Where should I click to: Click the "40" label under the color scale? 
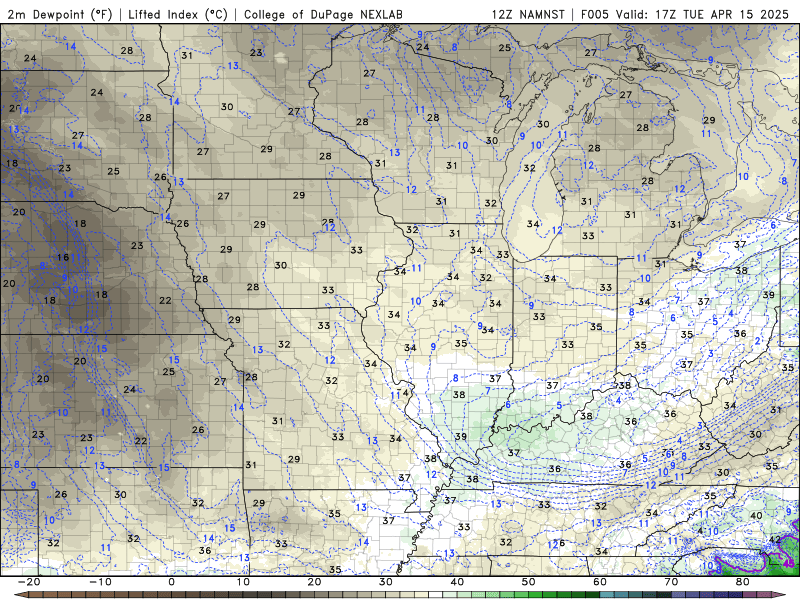(x=457, y=582)
